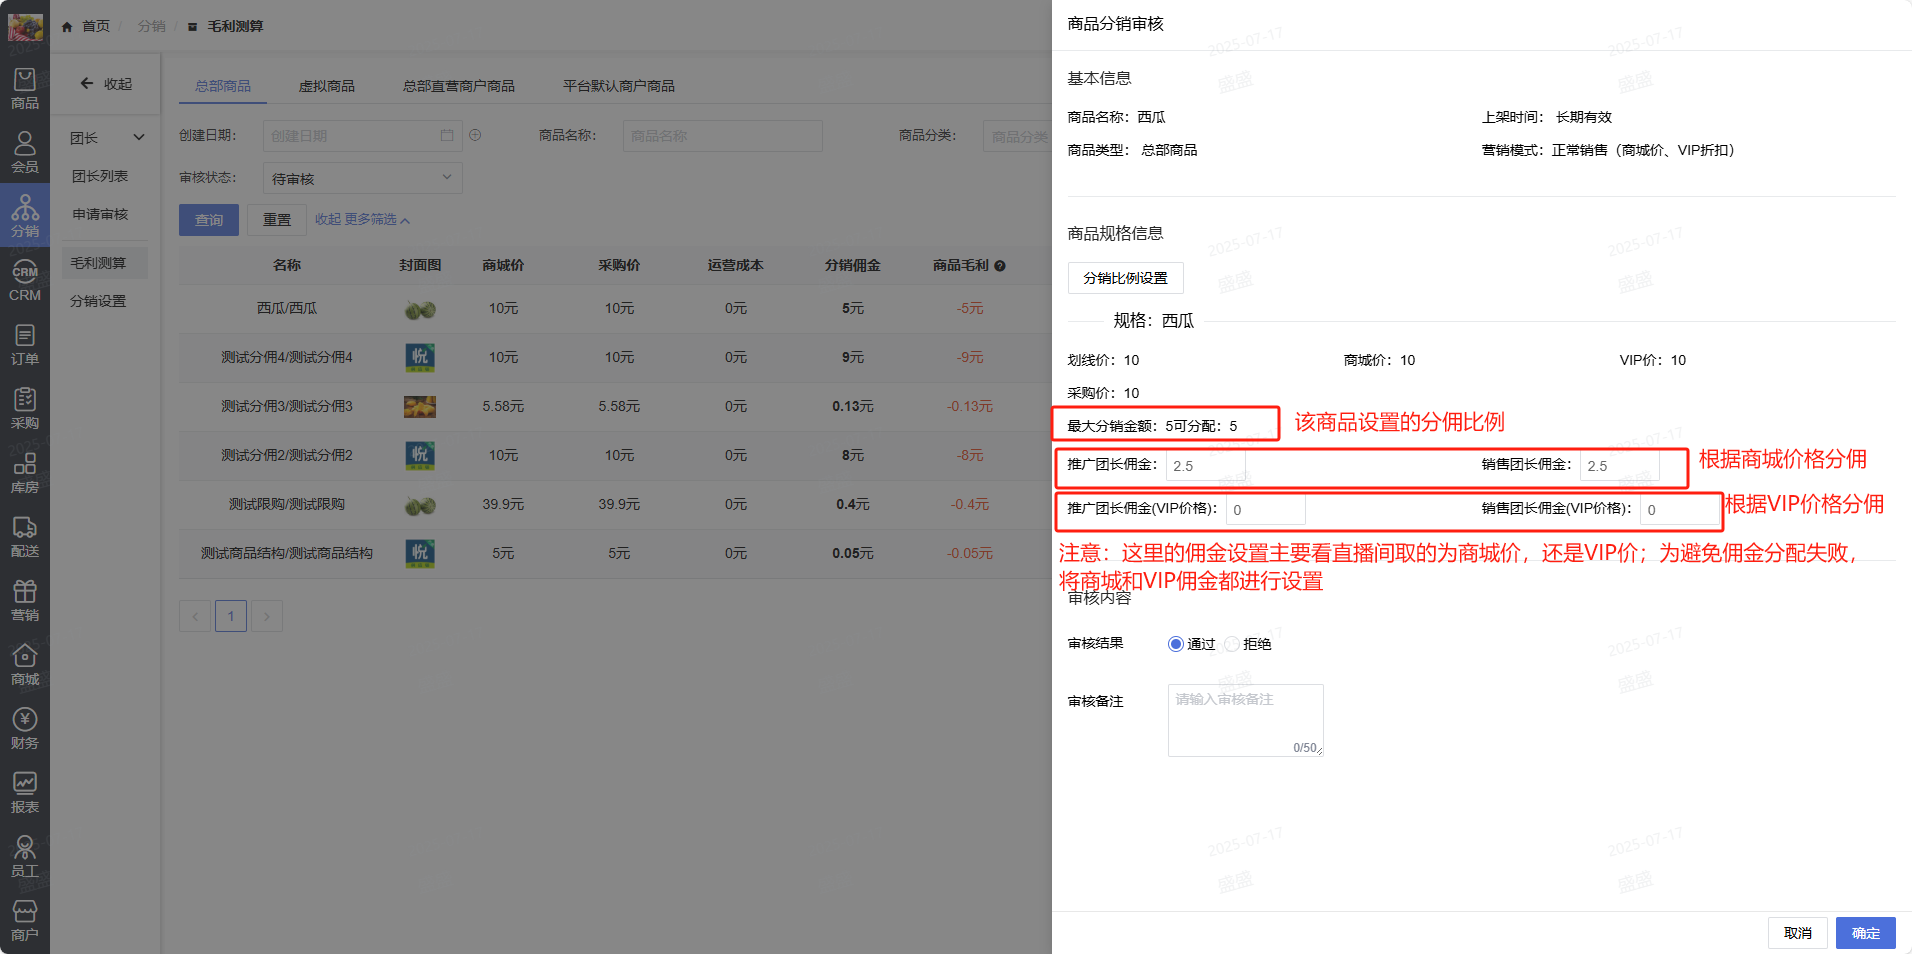Go to CRM section in sidebar
The height and width of the screenshot is (954, 1912).
pyautogui.click(x=25, y=280)
